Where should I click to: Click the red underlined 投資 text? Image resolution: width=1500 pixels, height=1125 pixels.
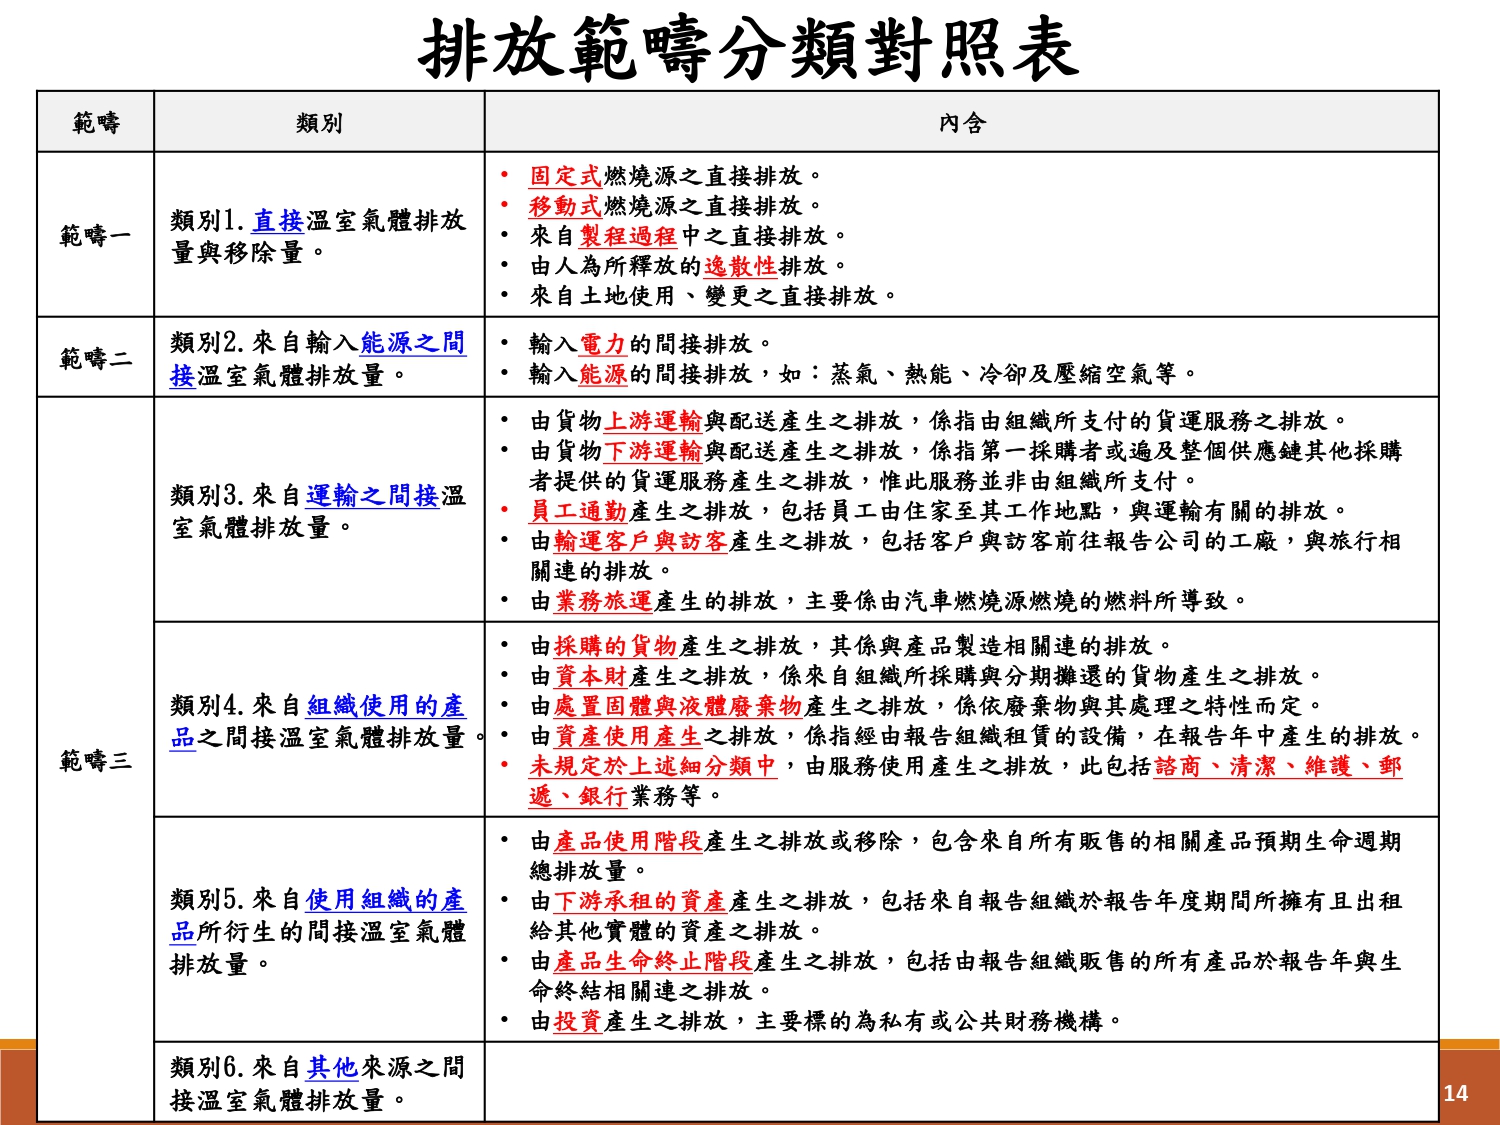578,1021
